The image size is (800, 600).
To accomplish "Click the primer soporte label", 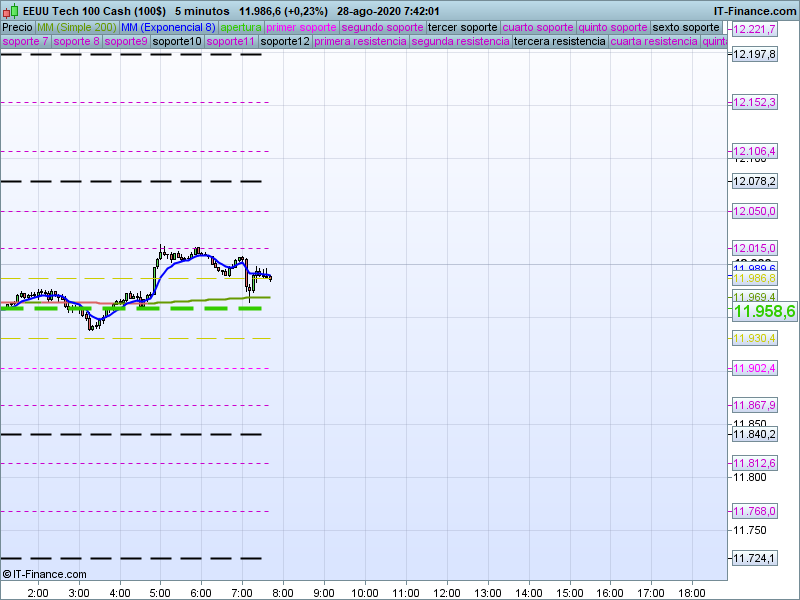I will click(302, 27).
